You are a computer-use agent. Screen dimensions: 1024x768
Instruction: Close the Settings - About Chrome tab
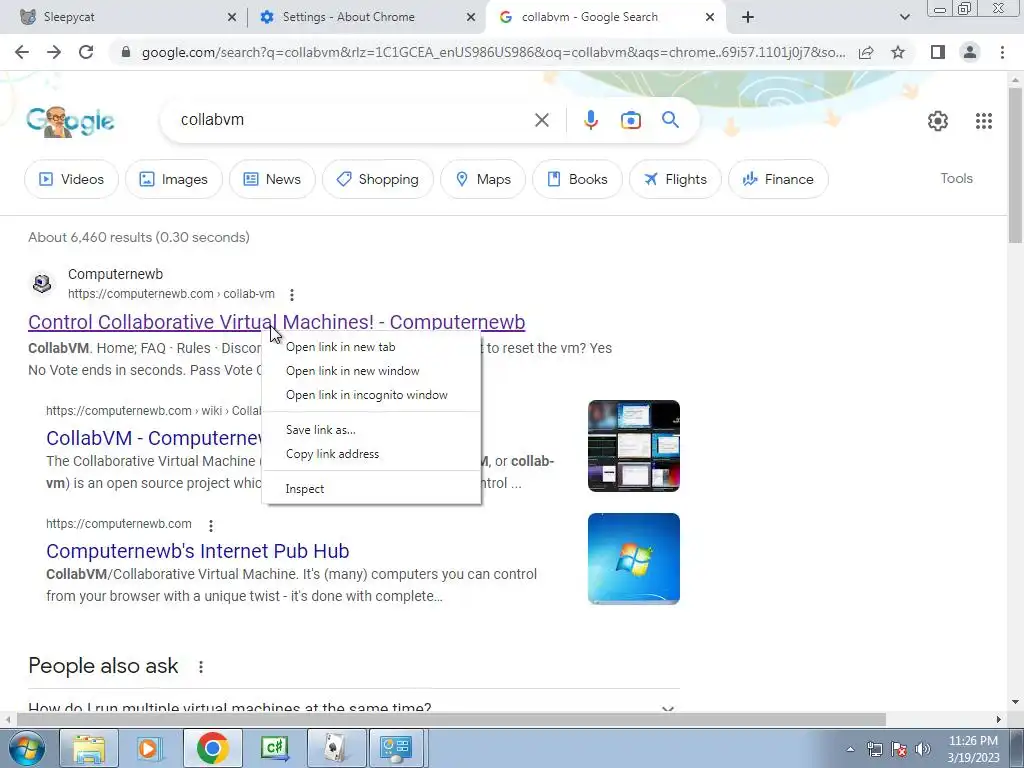pos(471,18)
